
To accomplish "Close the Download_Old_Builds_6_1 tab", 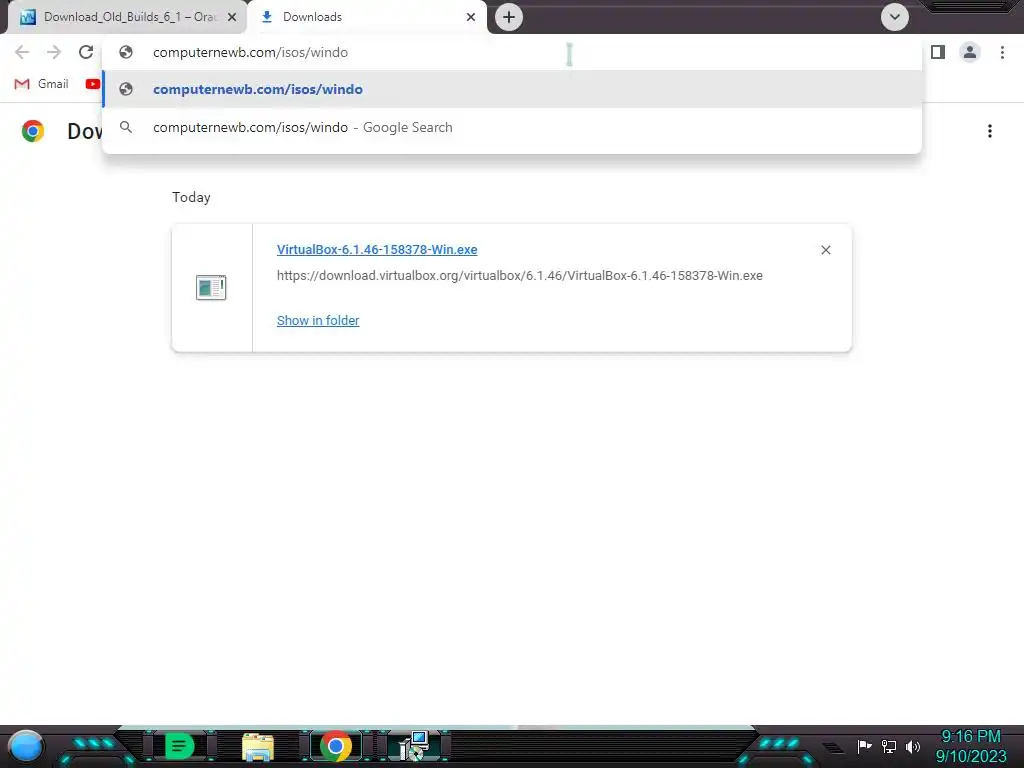I will (x=232, y=17).
